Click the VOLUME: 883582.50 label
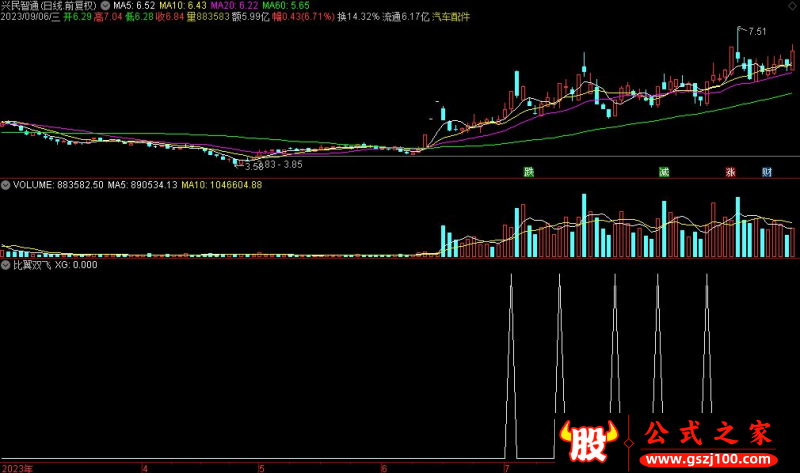This screenshot has width=800, height=473. [x=58, y=185]
